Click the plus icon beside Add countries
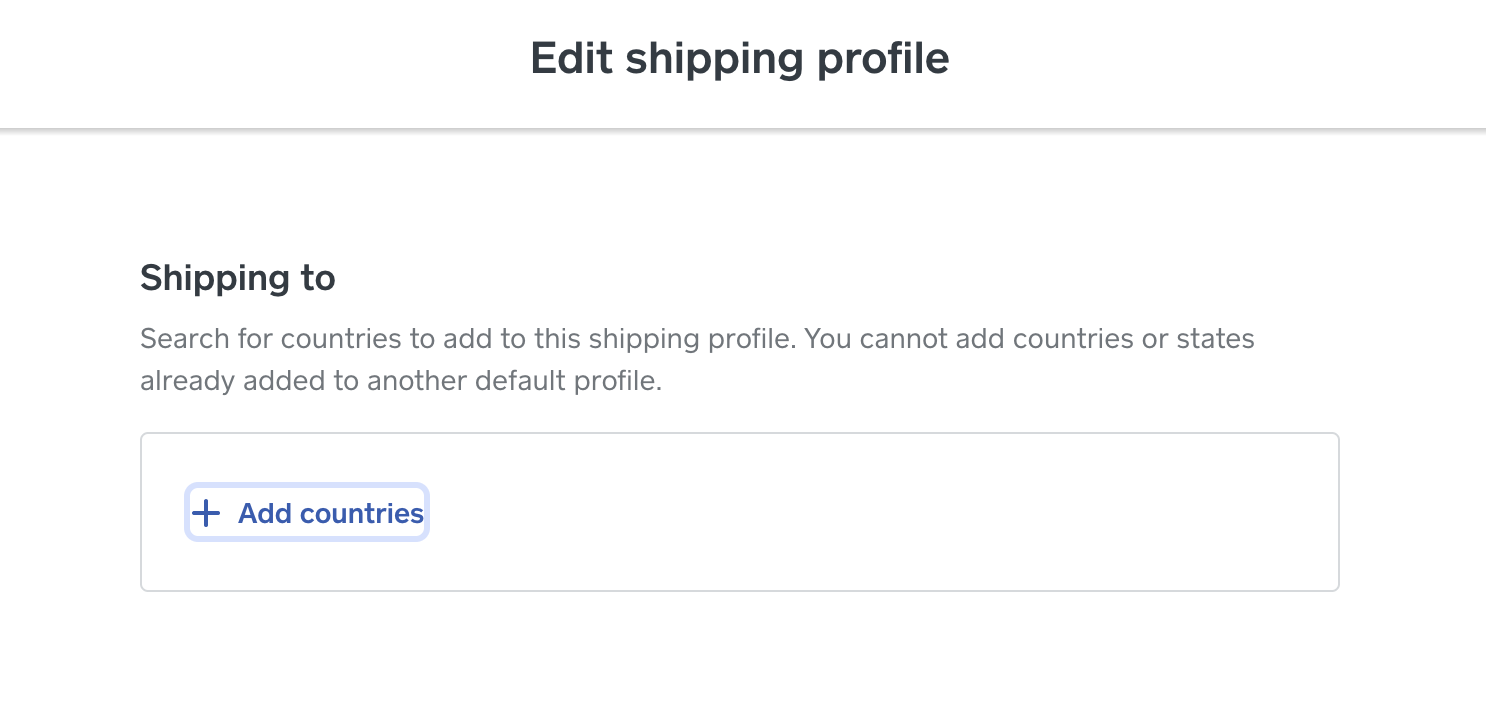 pos(206,514)
